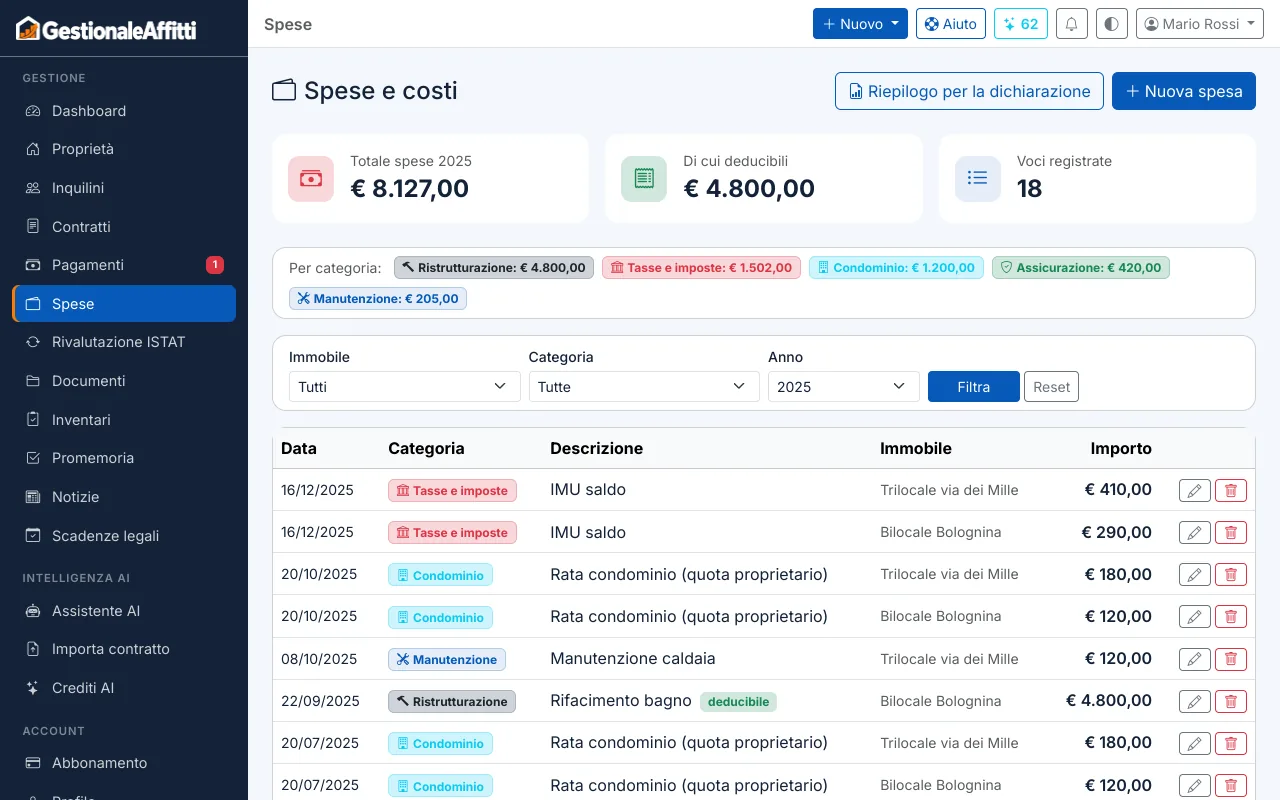Click the Condominio € 1.200,00 category badge

(x=896, y=268)
